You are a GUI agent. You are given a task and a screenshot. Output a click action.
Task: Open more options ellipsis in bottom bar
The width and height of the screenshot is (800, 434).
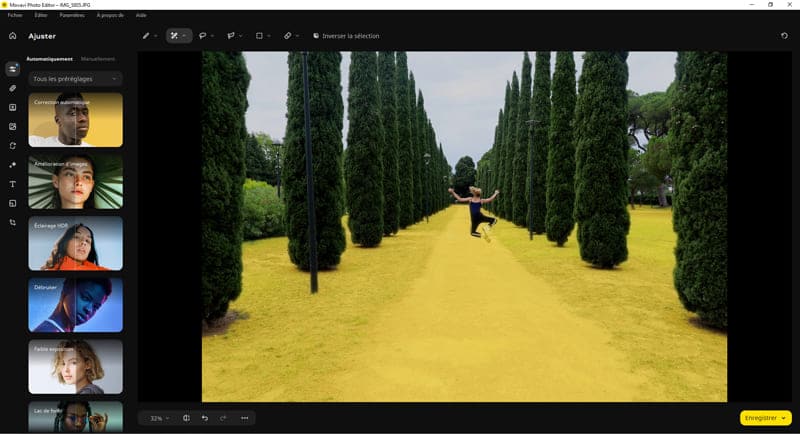pos(244,418)
